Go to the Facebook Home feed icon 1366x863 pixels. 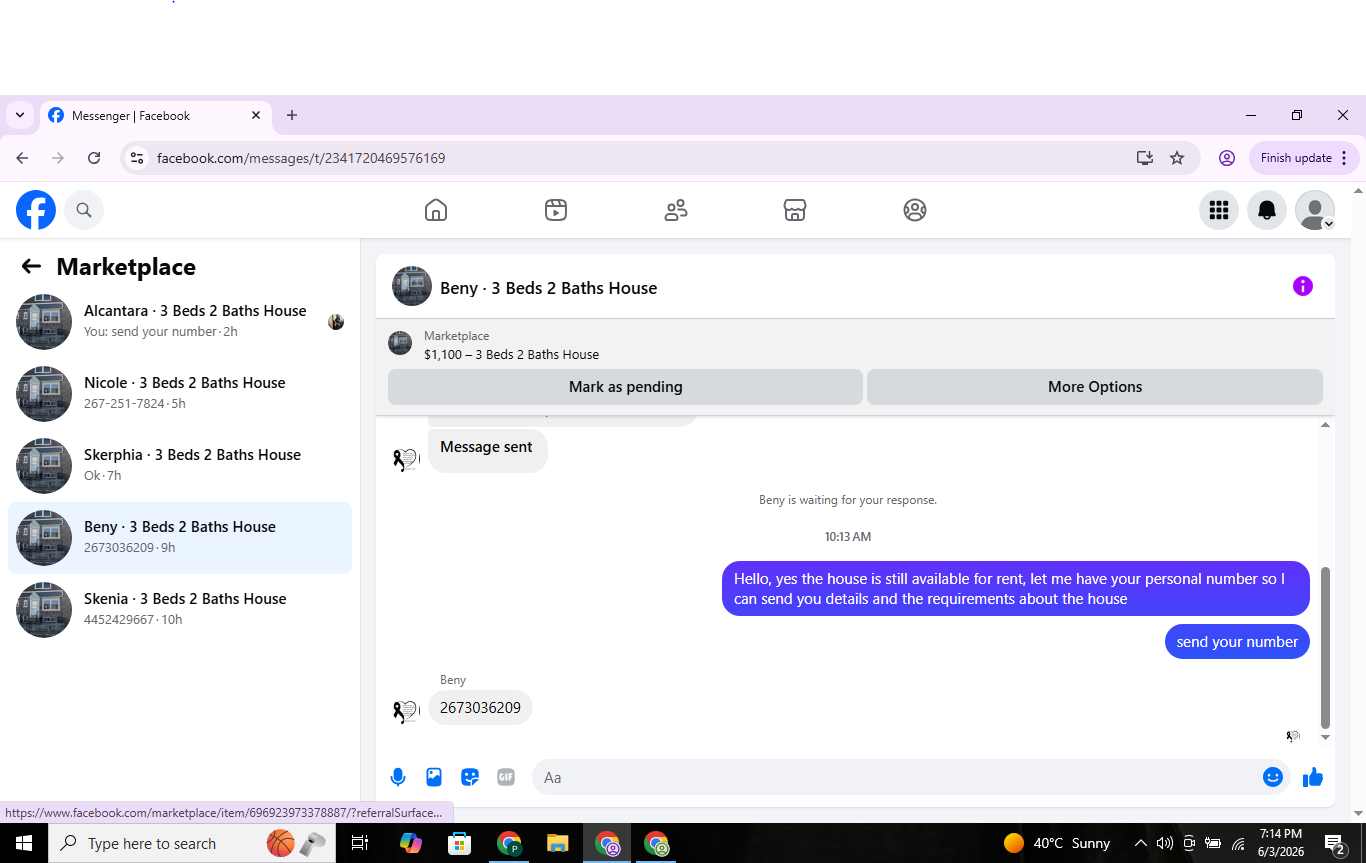[x=436, y=210]
